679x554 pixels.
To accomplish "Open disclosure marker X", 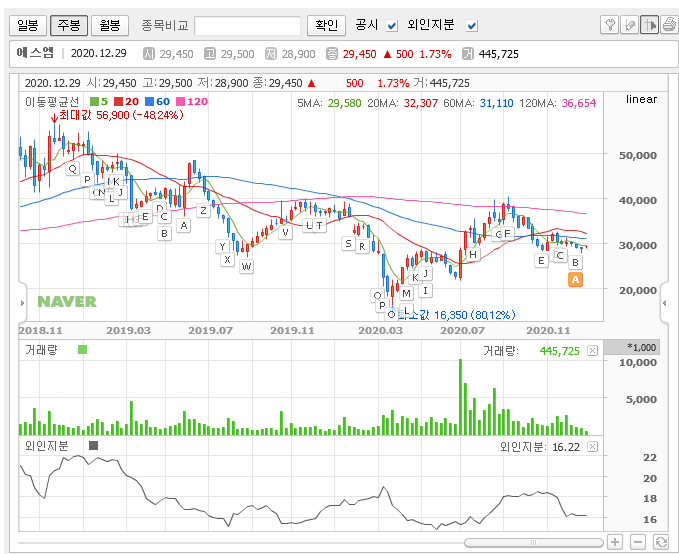I will pos(227,259).
